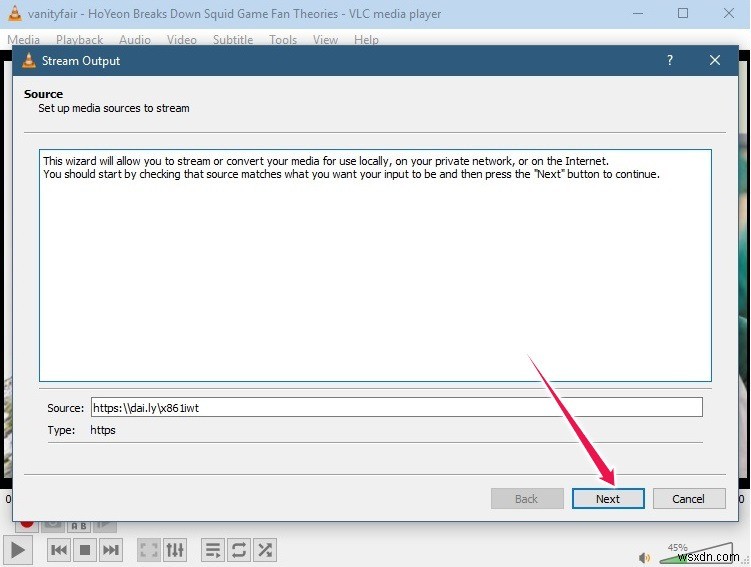The image size is (751, 567).
Task: Mute audio via speaker icon
Action: [644, 557]
